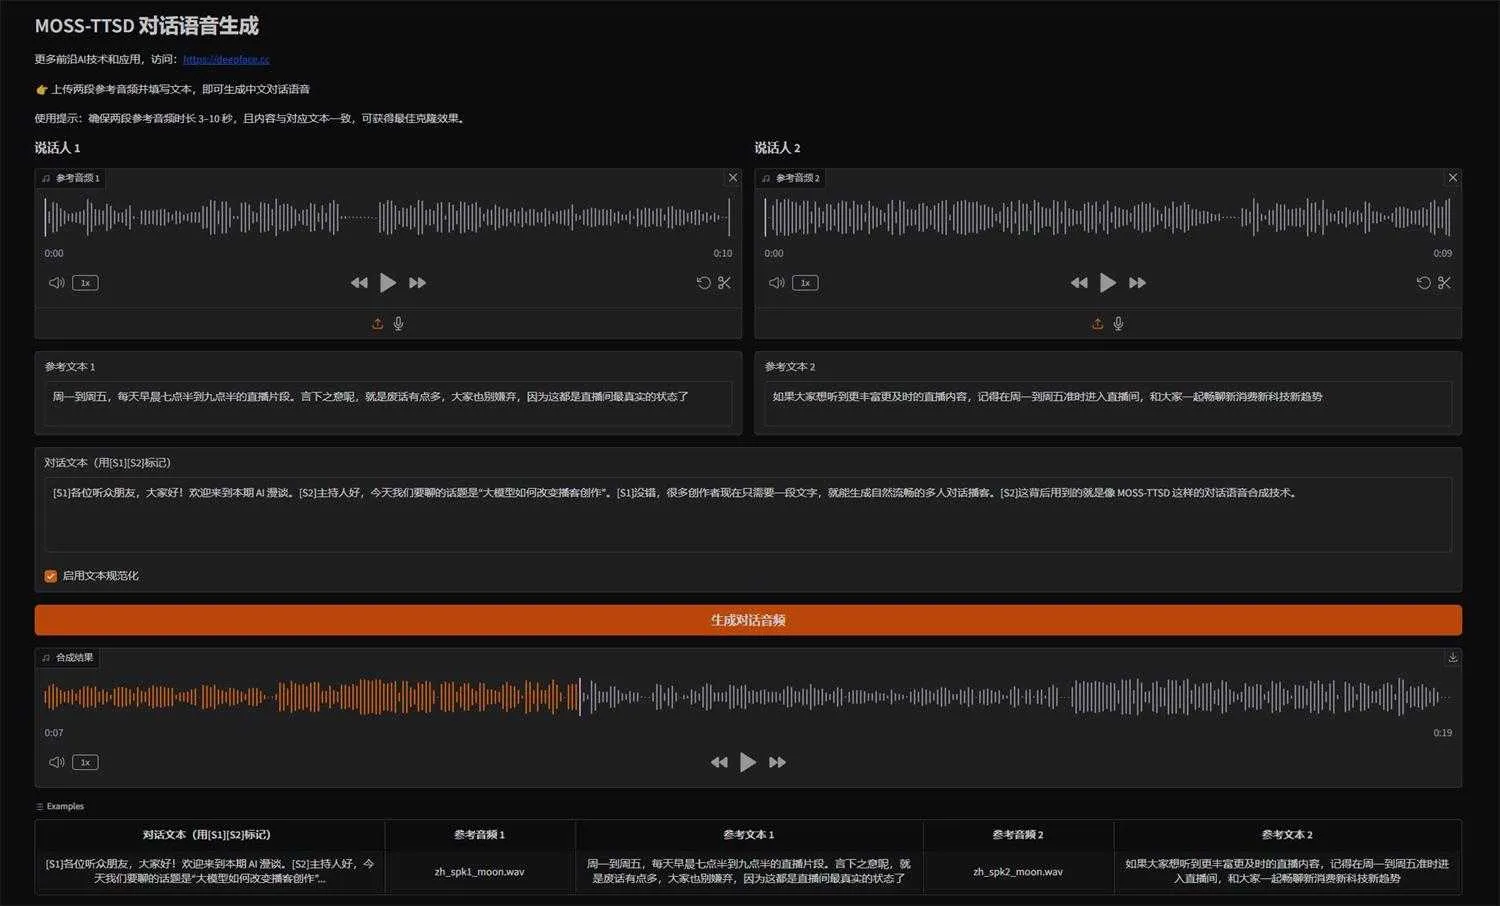This screenshot has height=906, width=1500.
Task: Play reference audio 1
Action: (388, 283)
